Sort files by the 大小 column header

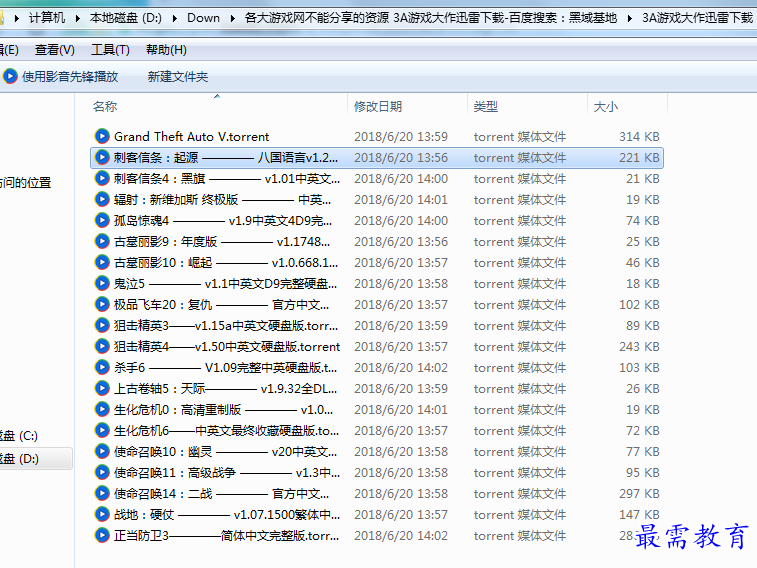(627, 106)
